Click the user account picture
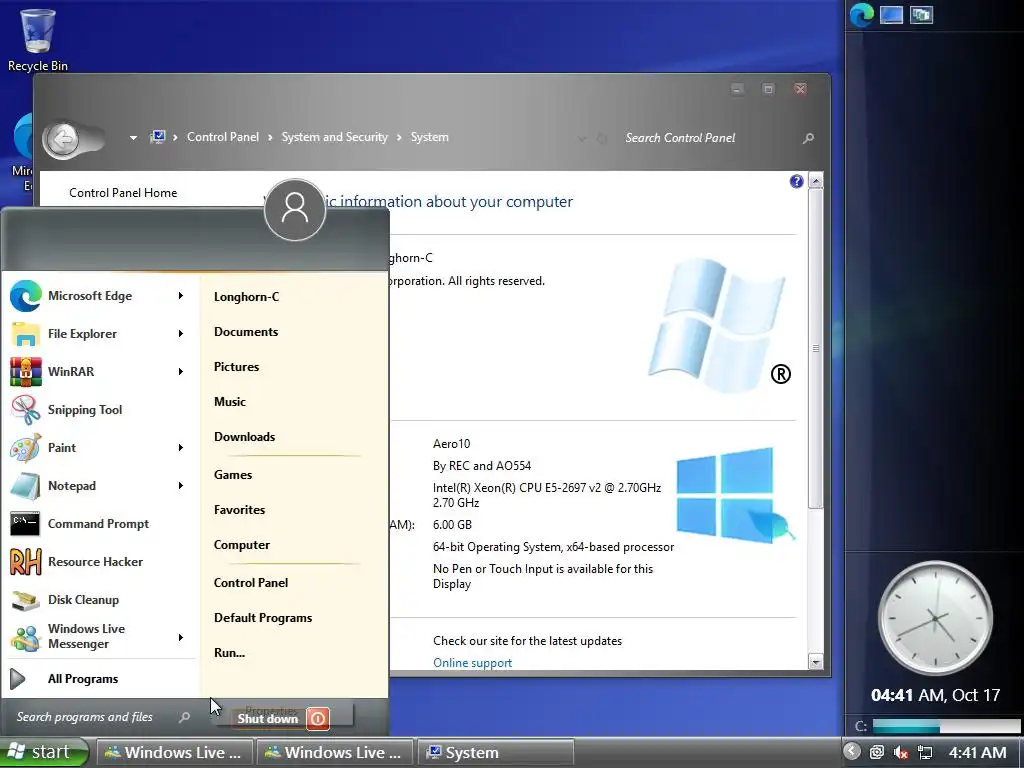The width and height of the screenshot is (1024, 768). [x=295, y=210]
